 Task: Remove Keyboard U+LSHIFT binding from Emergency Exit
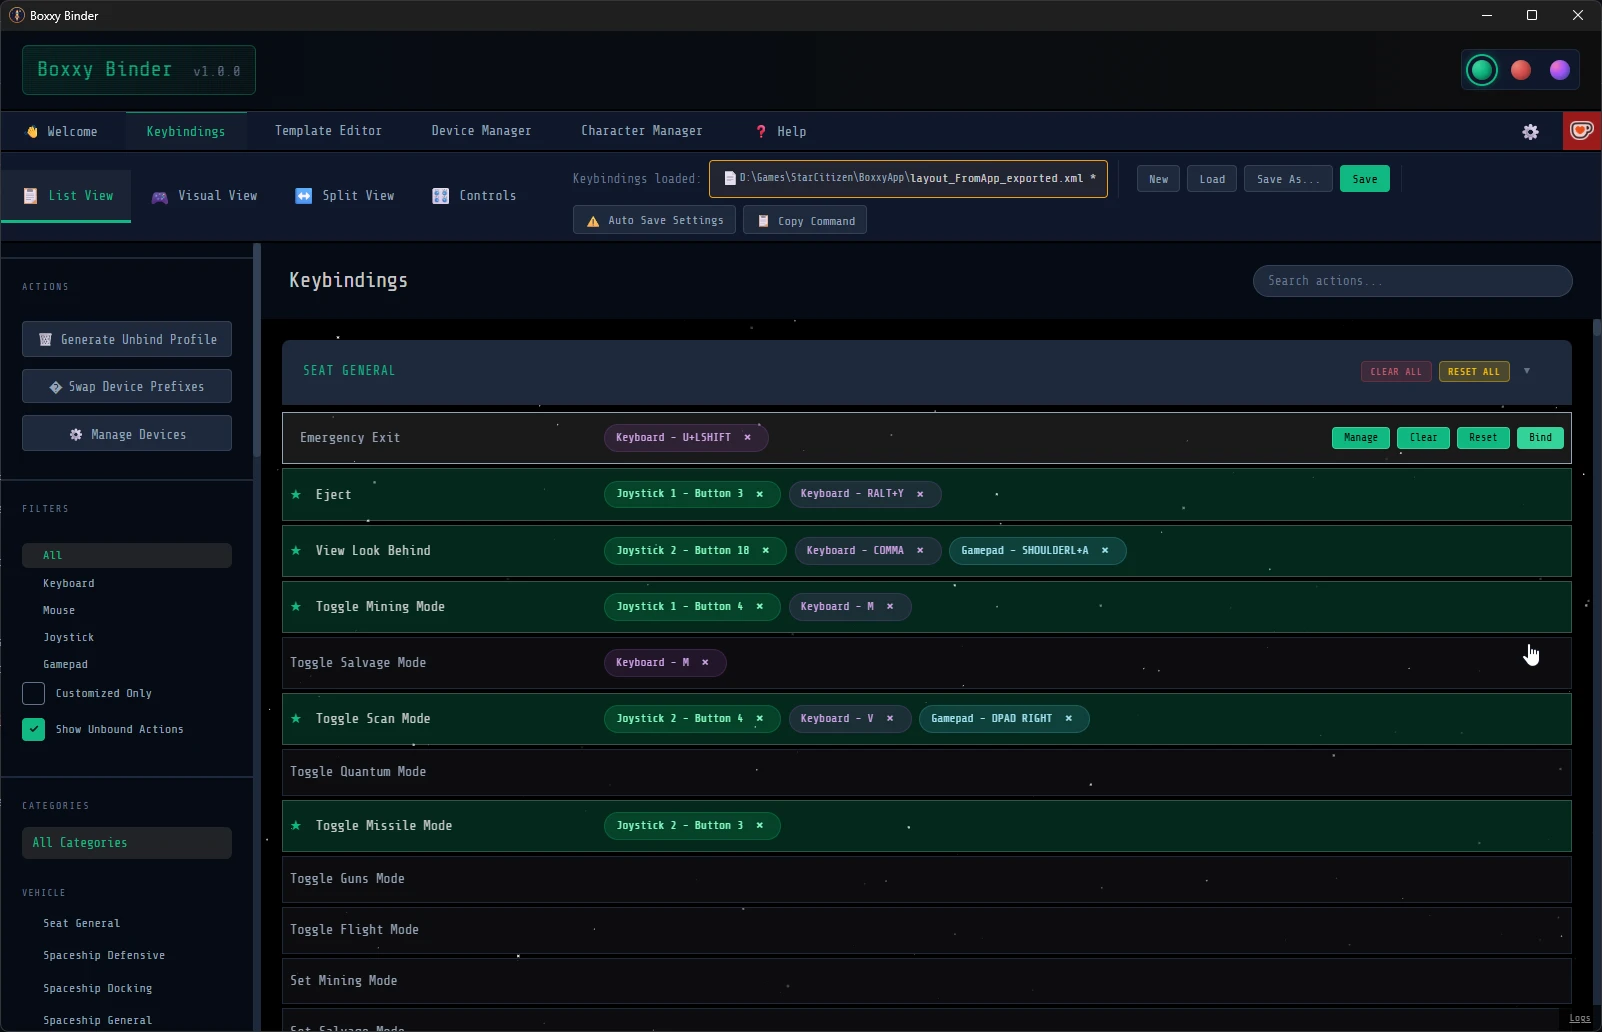747,437
